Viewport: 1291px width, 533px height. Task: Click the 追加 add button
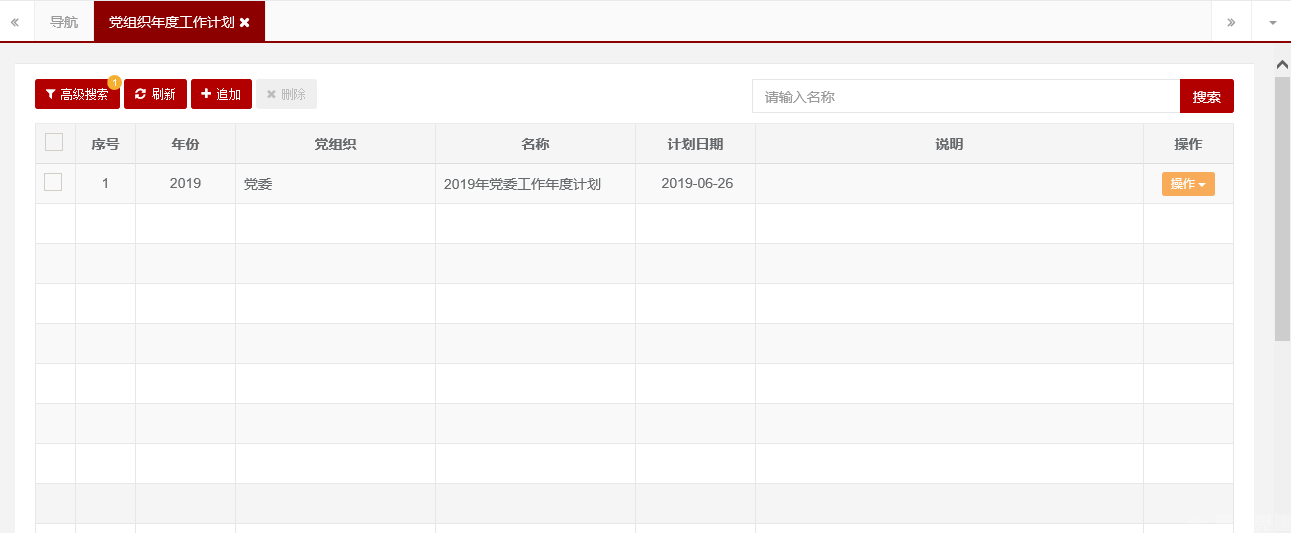(221, 94)
